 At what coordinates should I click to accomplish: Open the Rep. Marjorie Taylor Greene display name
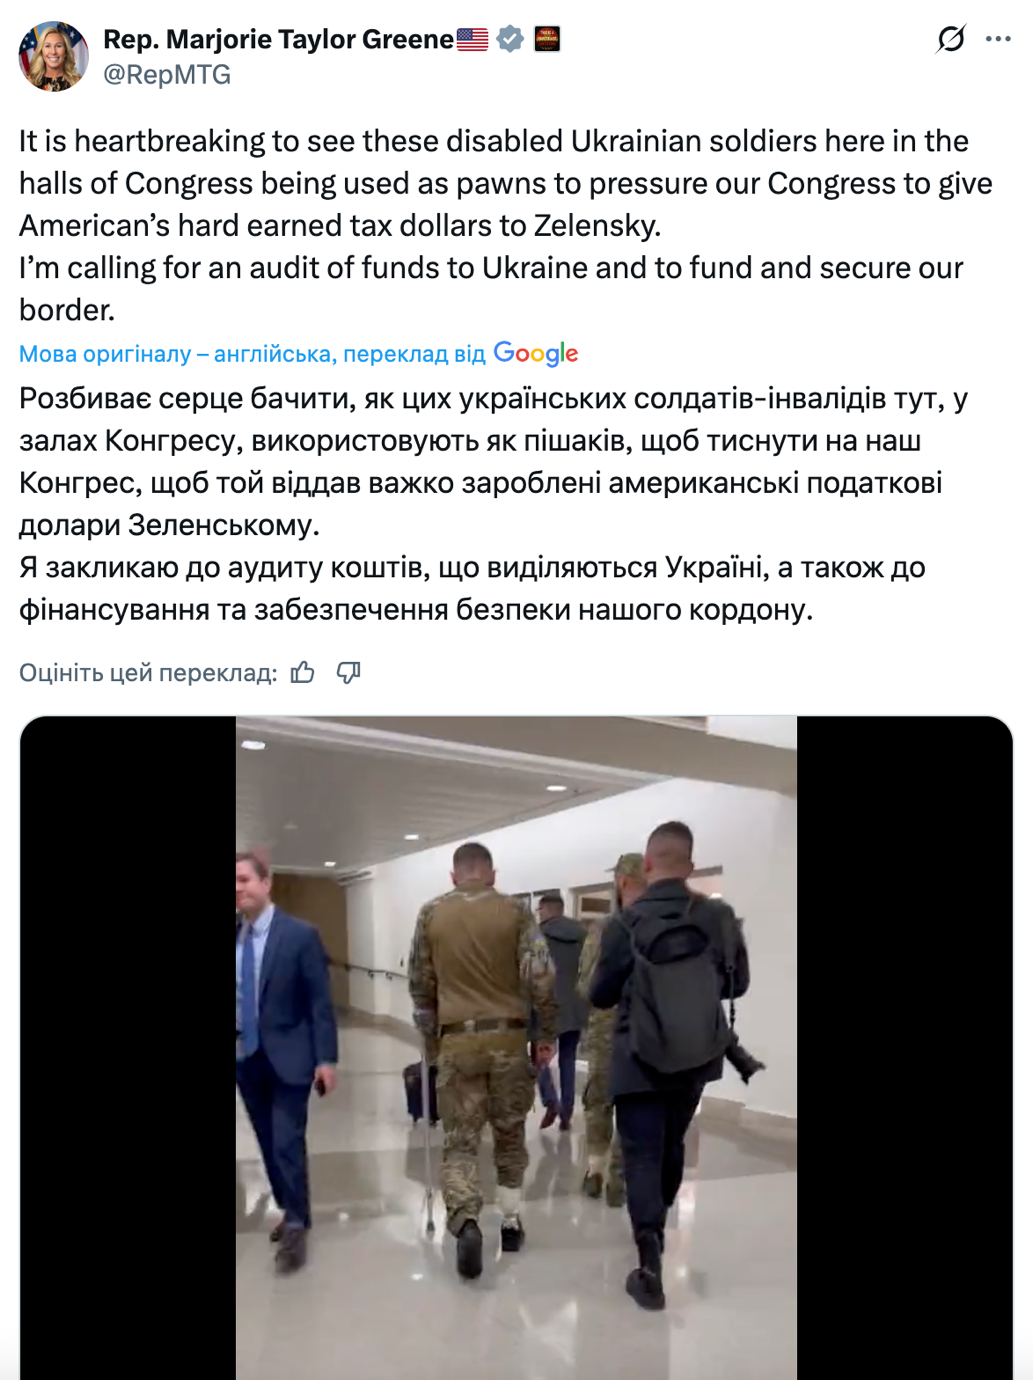tap(278, 39)
